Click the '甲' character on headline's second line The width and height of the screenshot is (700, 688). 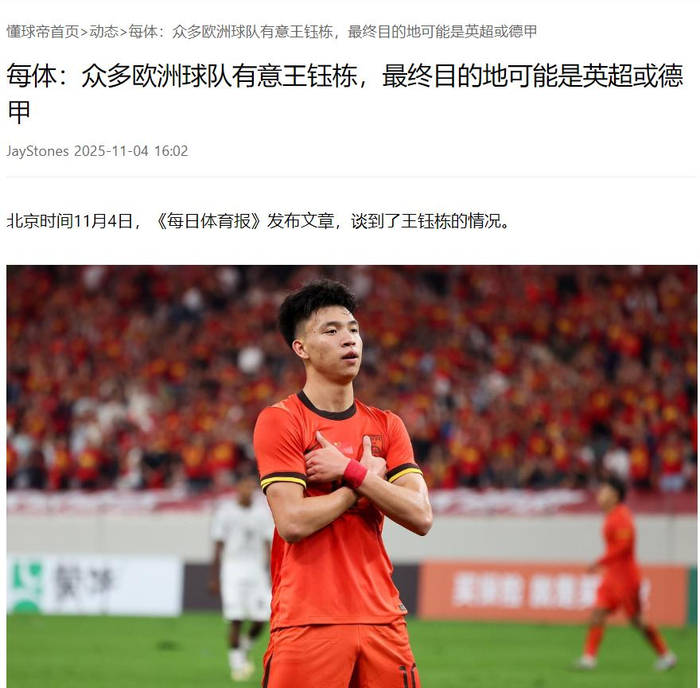19,112
